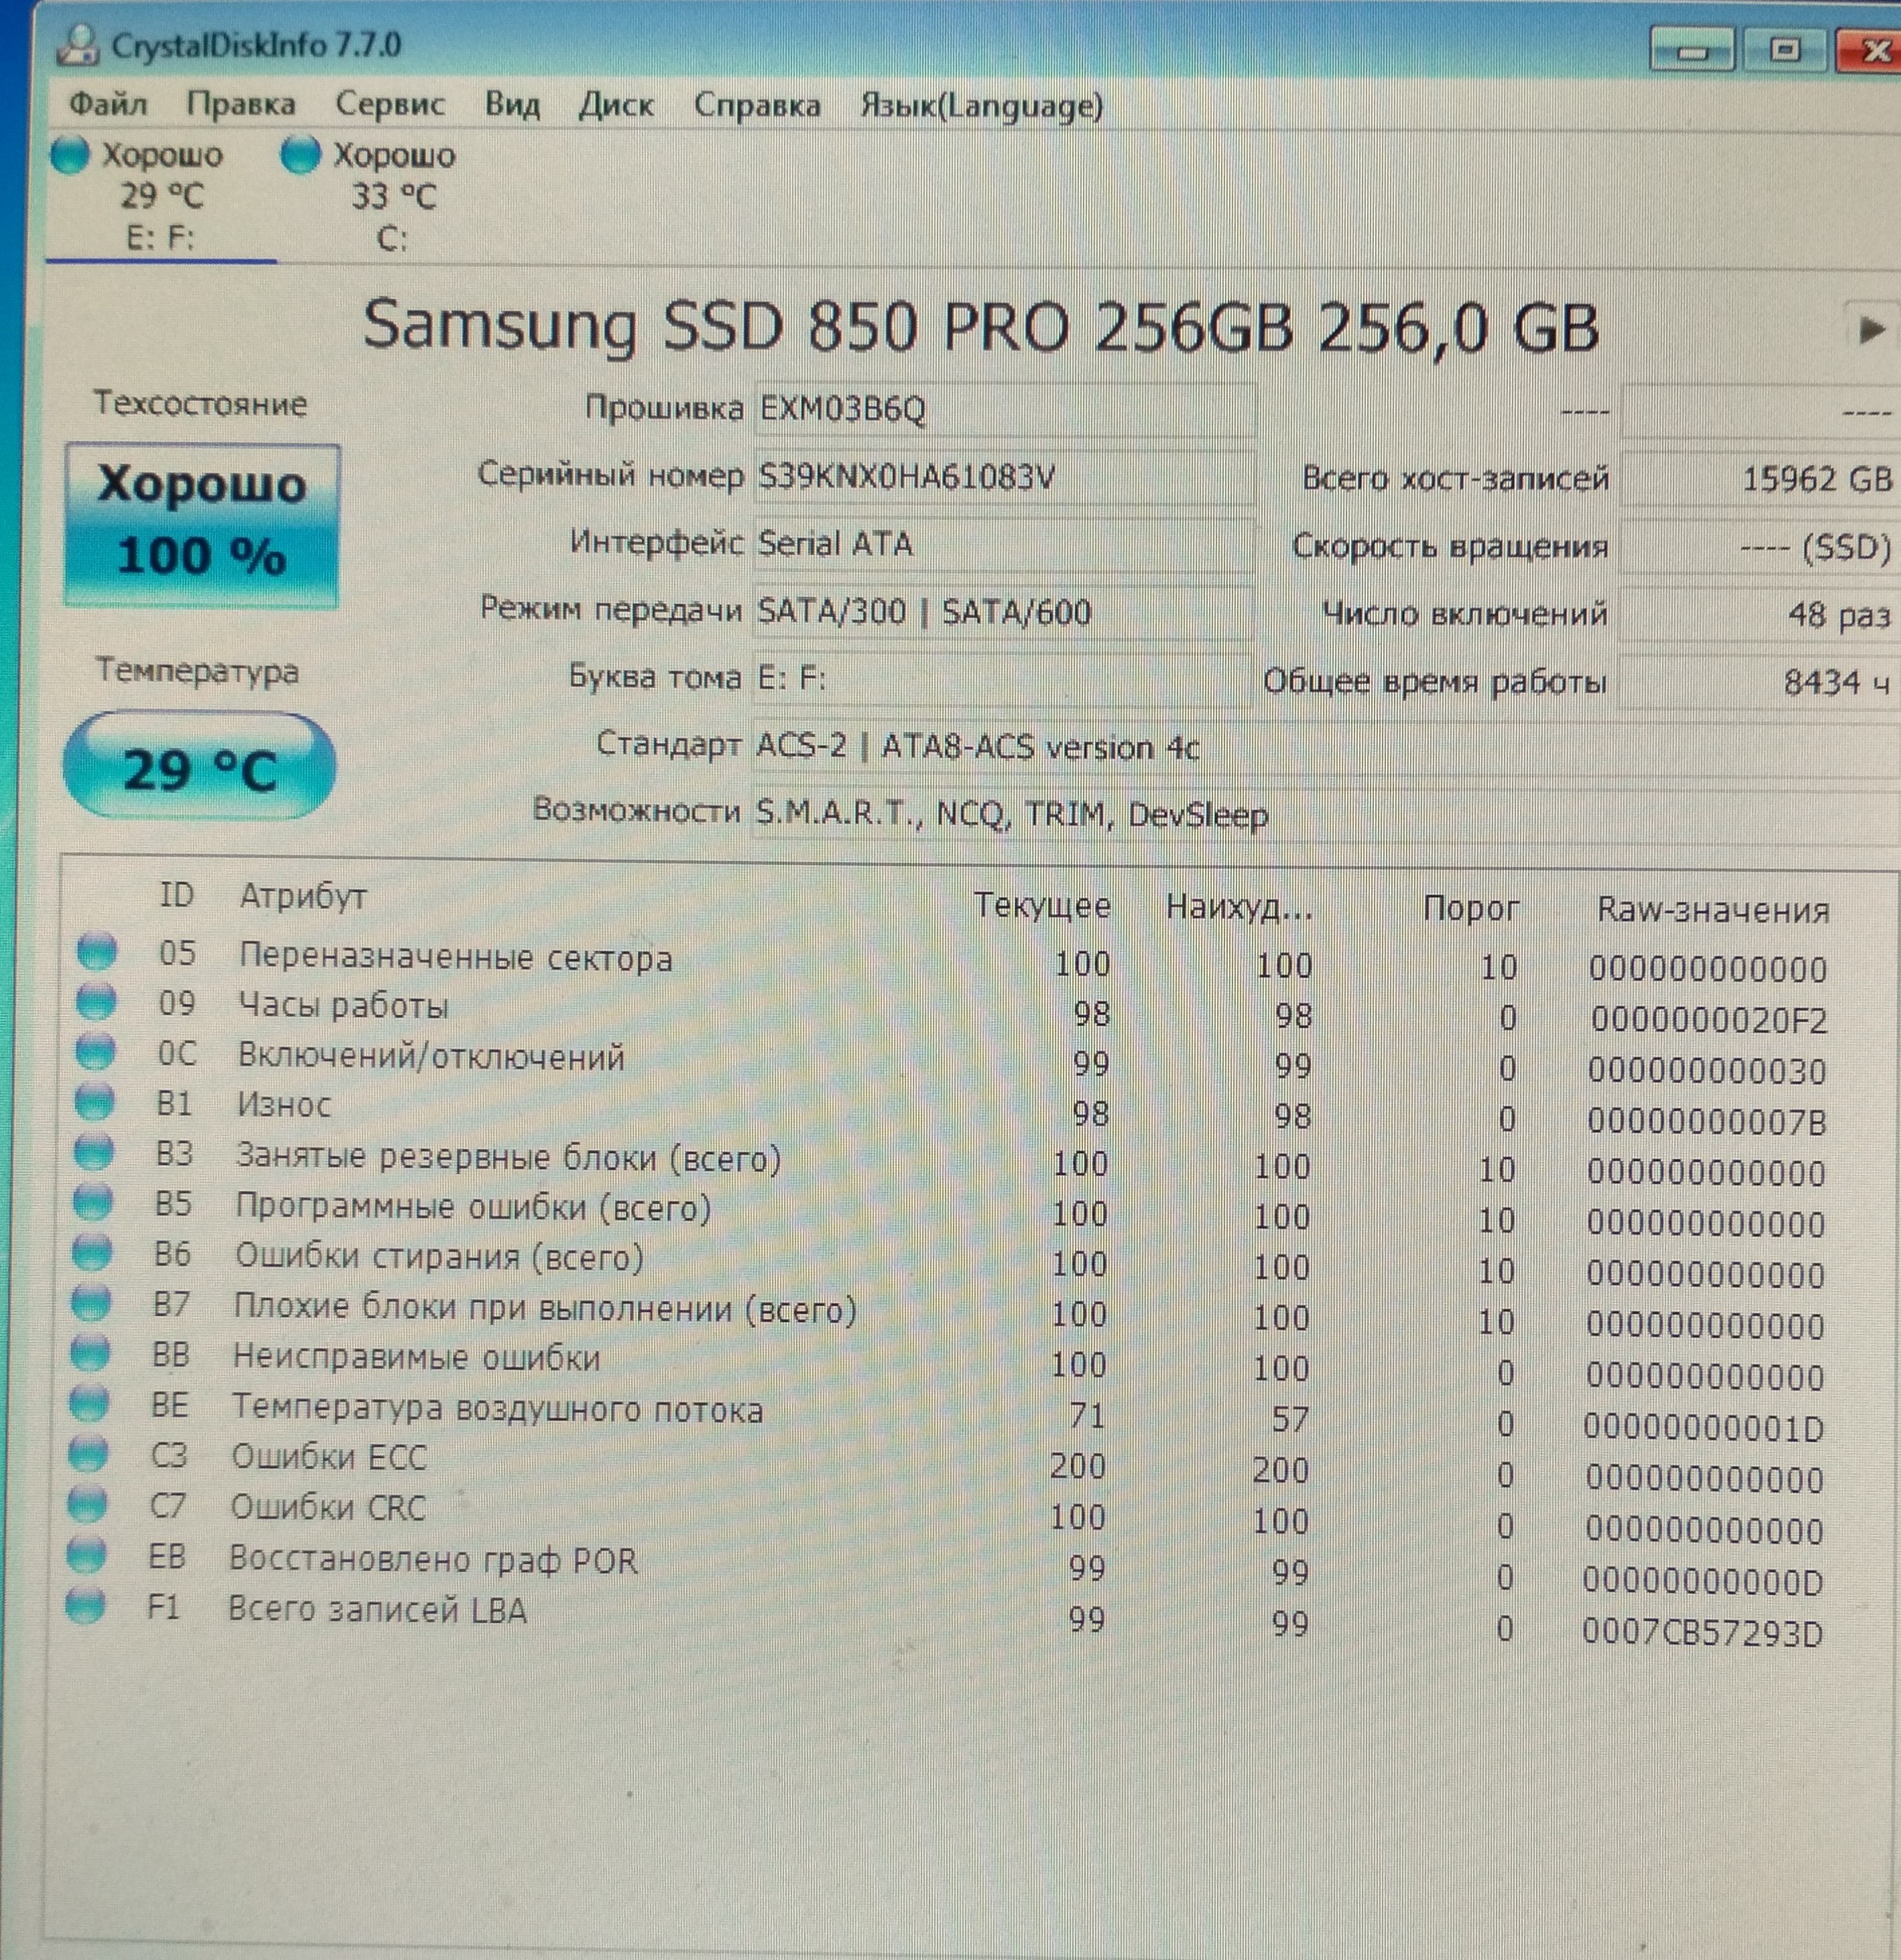Open the Диск menu
The image size is (1901, 1960).
click(x=616, y=106)
